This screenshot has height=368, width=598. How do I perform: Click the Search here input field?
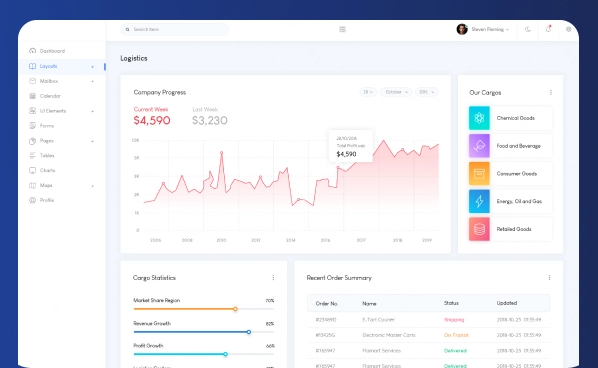(x=175, y=29)
